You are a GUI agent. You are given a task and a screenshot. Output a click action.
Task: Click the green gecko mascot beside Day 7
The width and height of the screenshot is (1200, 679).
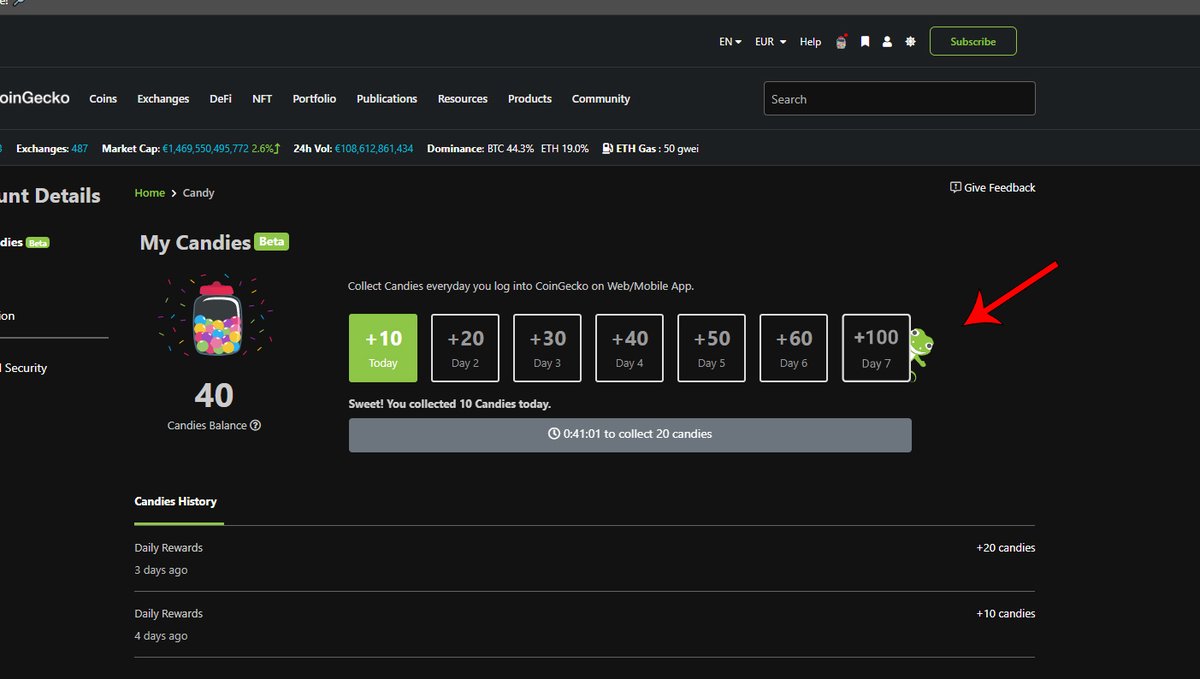(x=921, y=354)
